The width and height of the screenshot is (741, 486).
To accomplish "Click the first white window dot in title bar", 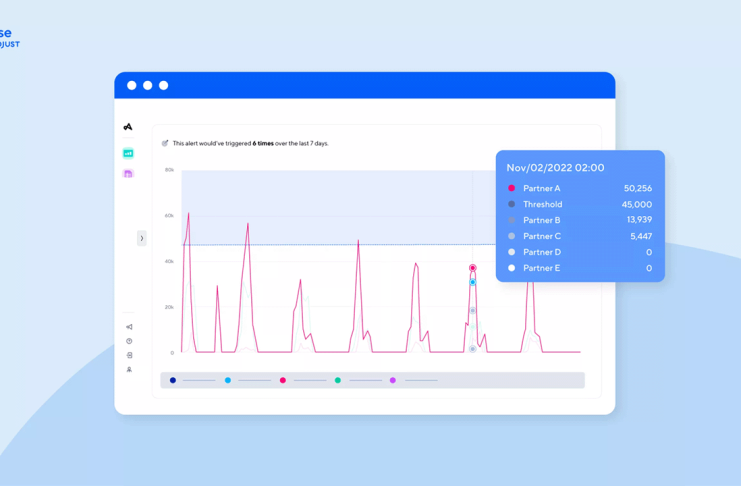I will [132, 86].
